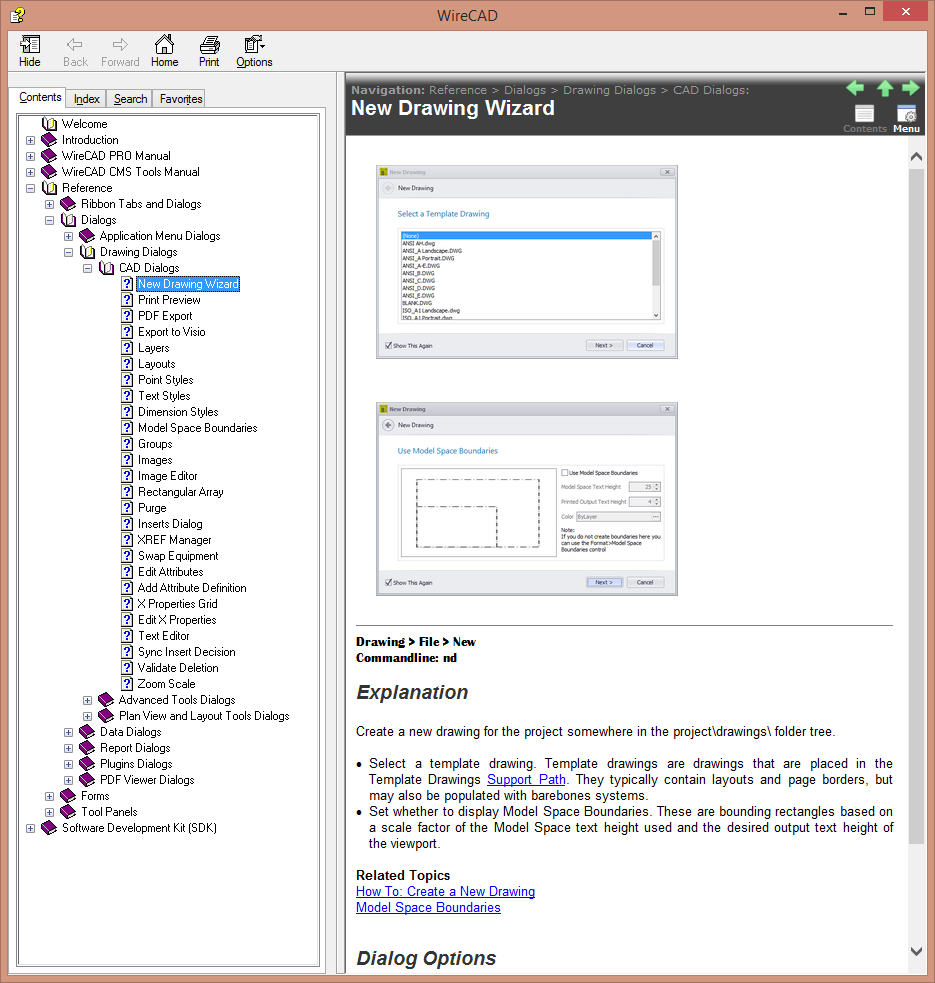935x983 pixels.
Task: Open the Plan View and Layout Tools Dialogs book
Action: point(204,716)
